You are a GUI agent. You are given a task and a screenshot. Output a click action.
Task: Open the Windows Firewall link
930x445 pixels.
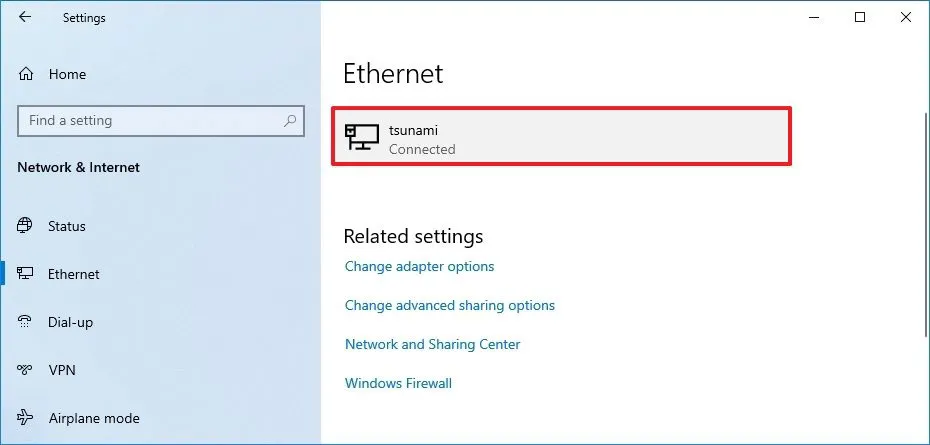pos(398,383)
